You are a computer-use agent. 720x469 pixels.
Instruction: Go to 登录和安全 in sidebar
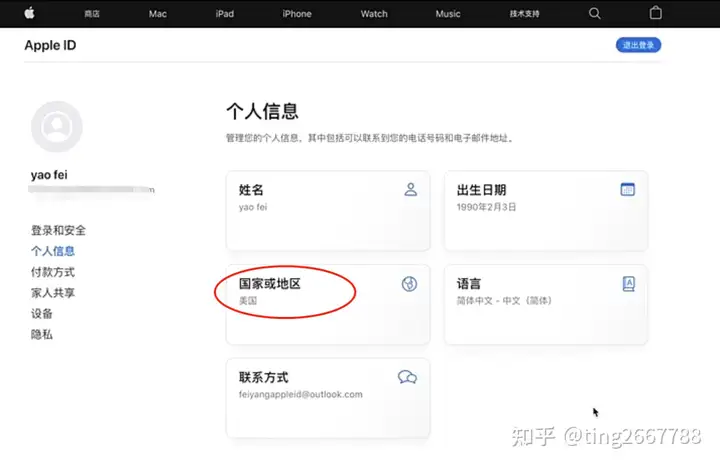(x=58, y=230)
